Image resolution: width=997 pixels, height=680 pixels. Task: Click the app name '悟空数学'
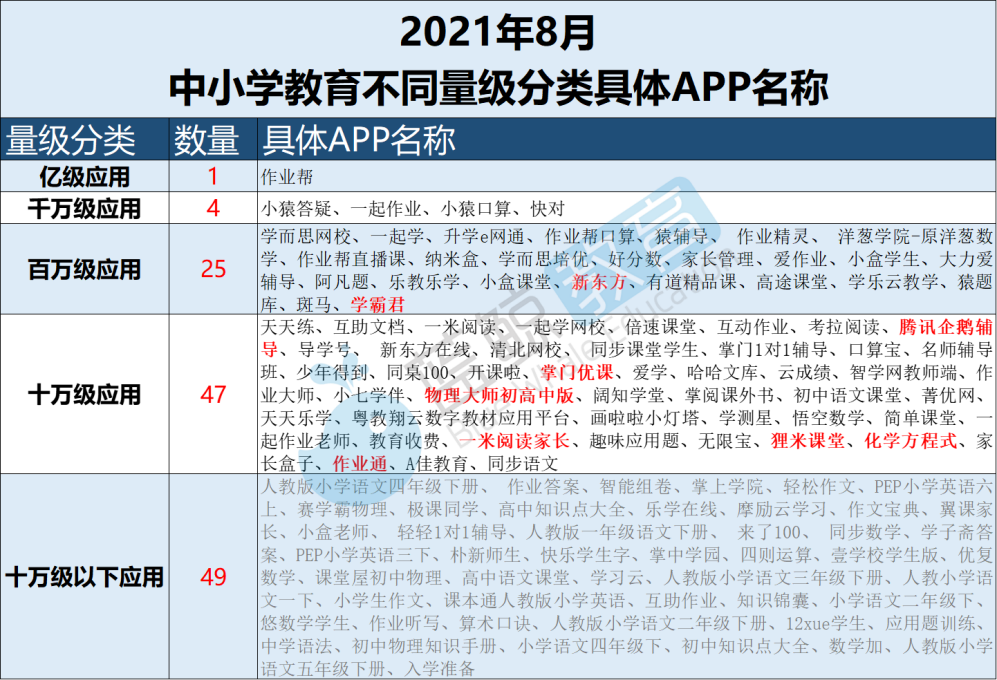pos(828,418)
